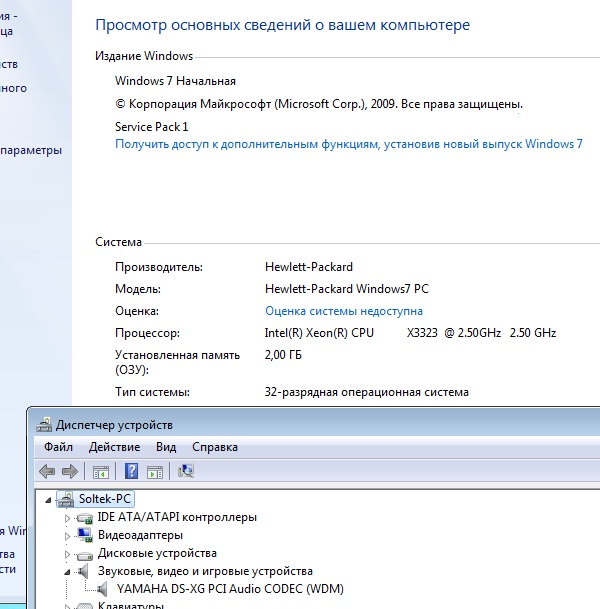Click manufacturer value Hewlett-Packard
Screen dimensions: 600x609
(x=309, y=267)
